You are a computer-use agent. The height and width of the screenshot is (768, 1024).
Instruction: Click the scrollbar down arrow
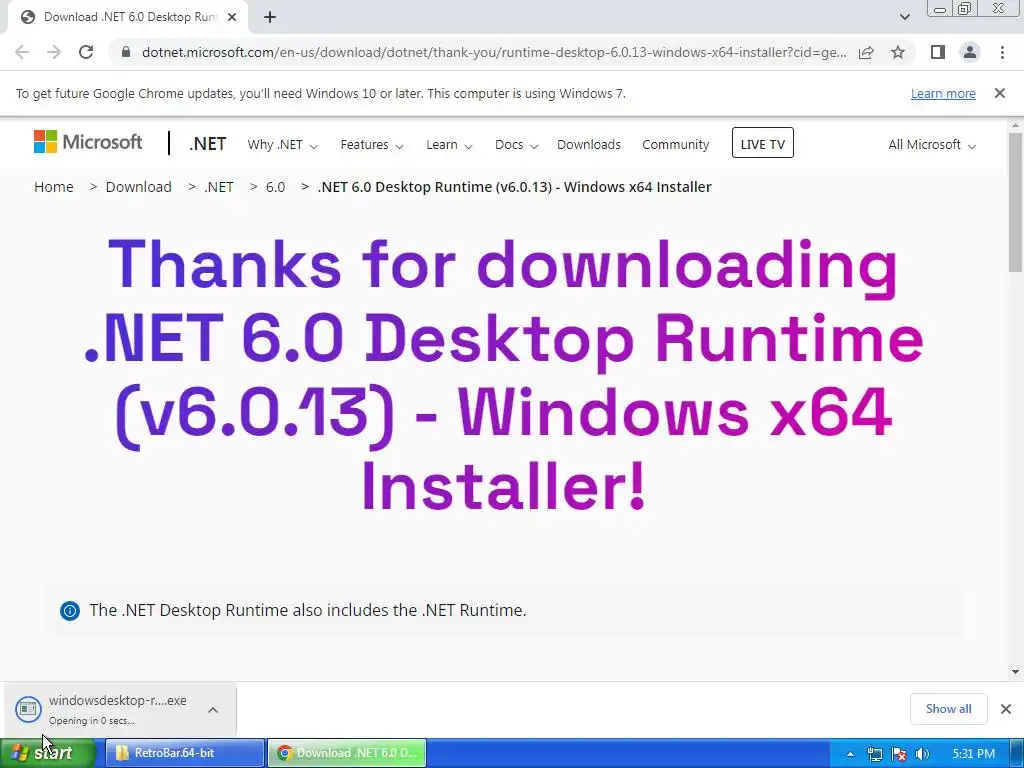tap(1015, 671)
